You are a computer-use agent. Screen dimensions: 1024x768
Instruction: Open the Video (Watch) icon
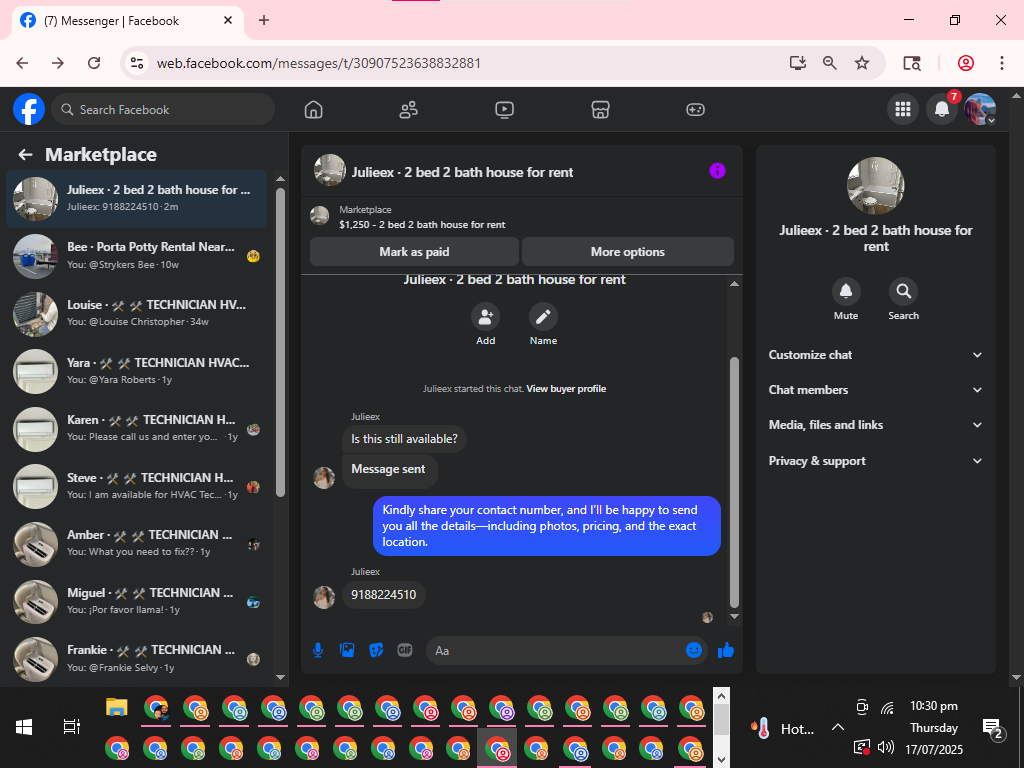tap(504, 110)
